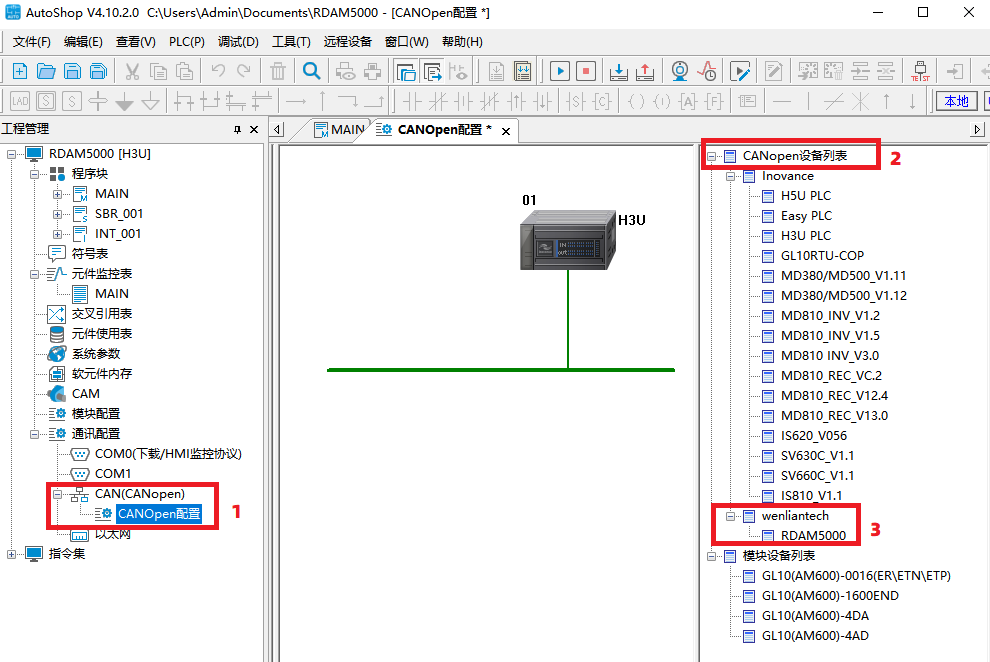This screenshot has height=662, width=990.
Task: Click the red Stop icon
Action: (586, 71)
